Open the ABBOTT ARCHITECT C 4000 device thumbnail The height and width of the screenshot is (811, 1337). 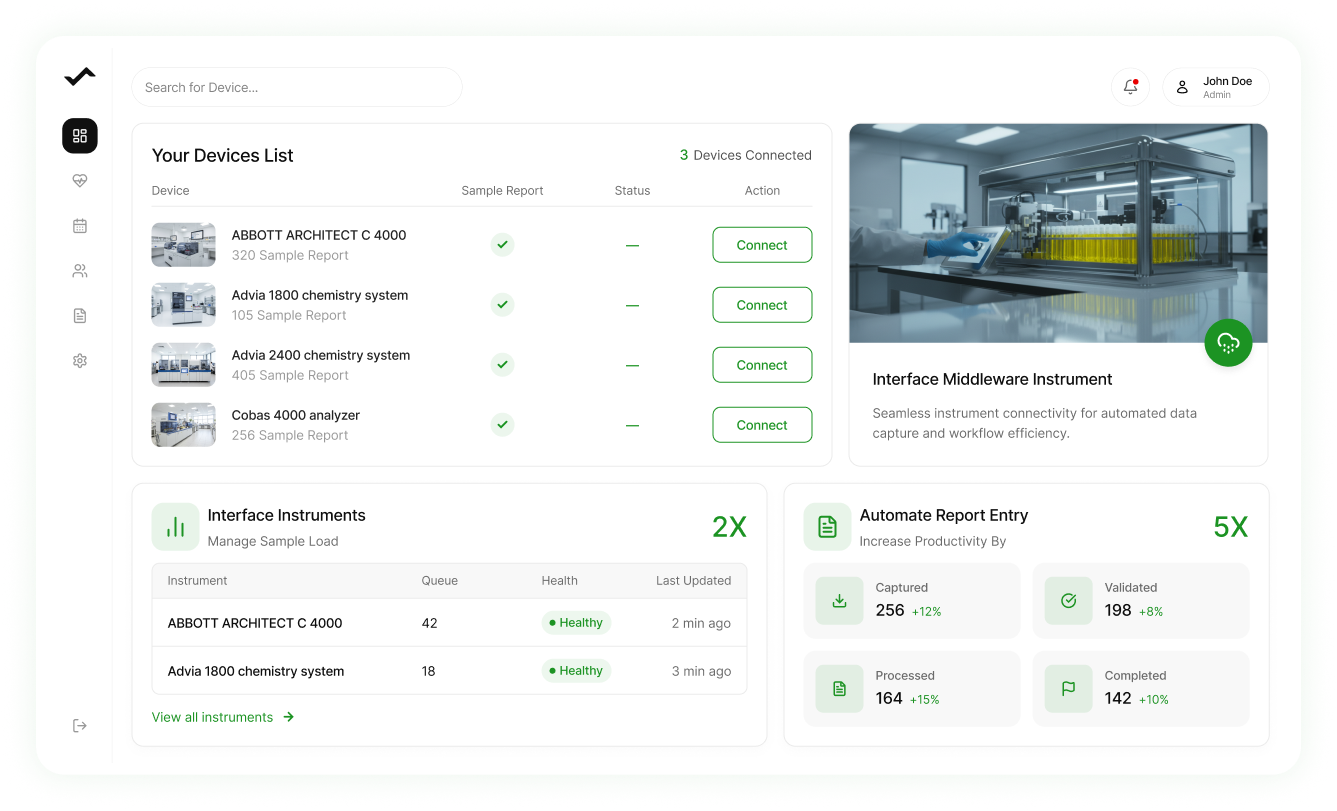(x=184, y=245)
